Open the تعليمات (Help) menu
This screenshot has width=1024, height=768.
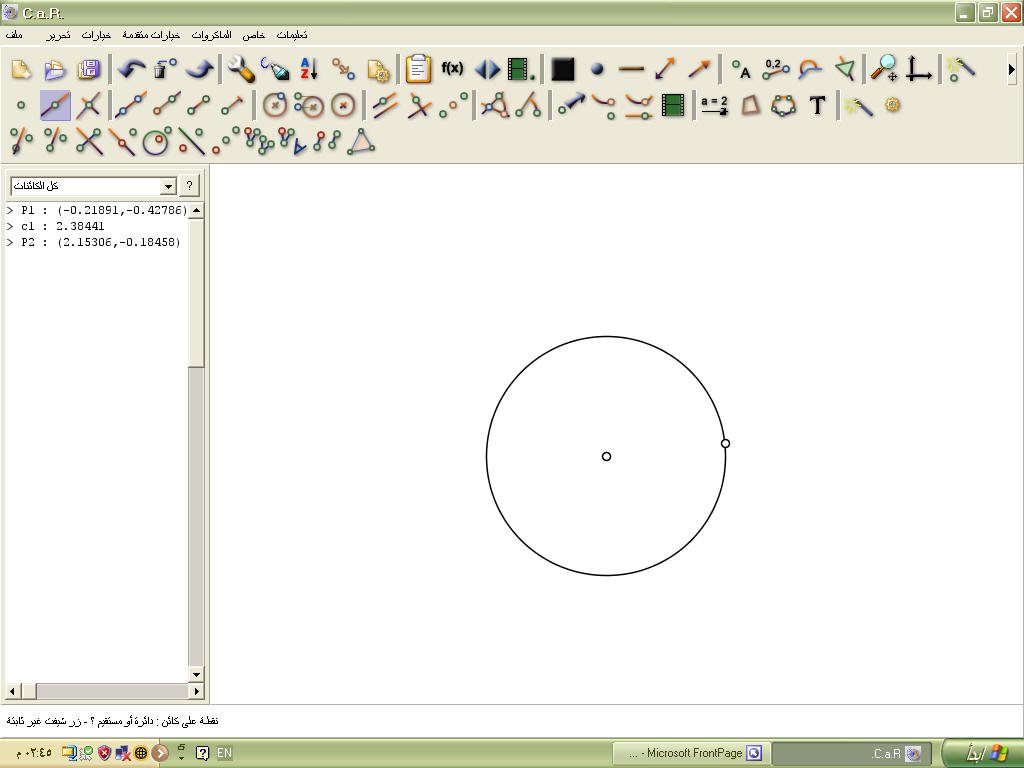click(292, 35)
